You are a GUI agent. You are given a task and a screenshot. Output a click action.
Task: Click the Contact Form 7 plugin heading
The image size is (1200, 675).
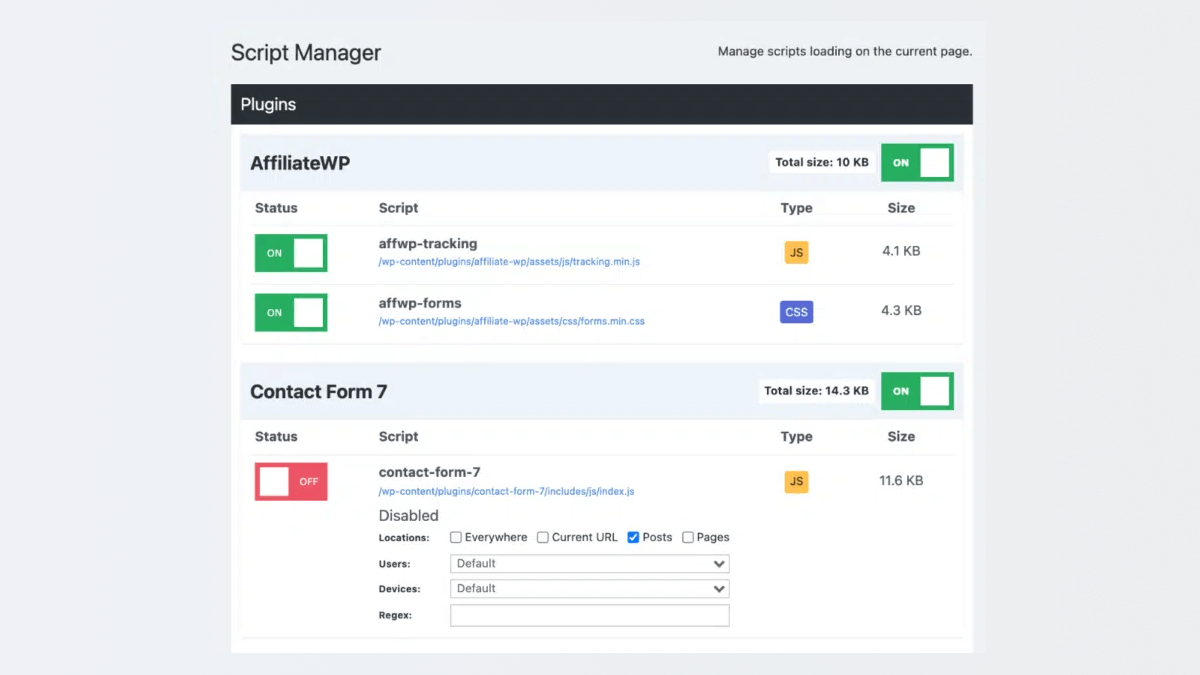pyautogui.click(x=318, y=392)
